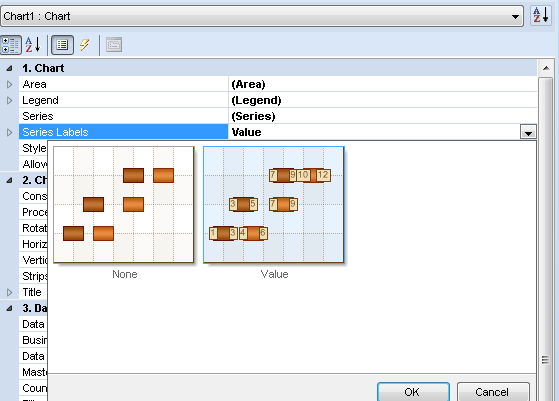Click the (Legend) value cell
Viewport: 559px width, 401px height.
pyautogui.click(x=383, y=101)
